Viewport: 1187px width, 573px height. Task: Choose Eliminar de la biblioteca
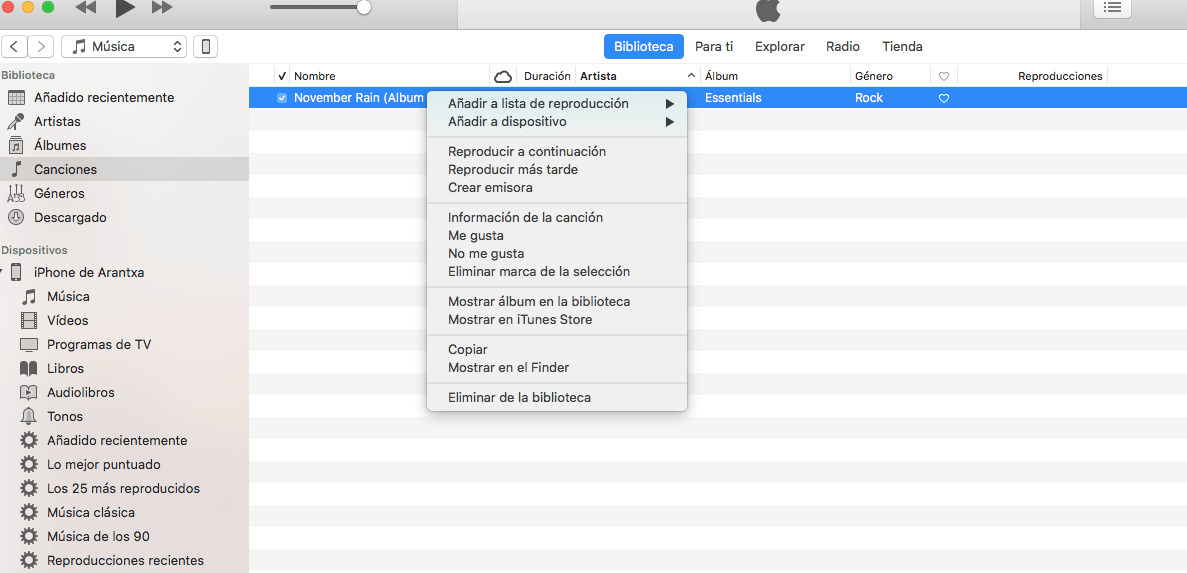557,397
